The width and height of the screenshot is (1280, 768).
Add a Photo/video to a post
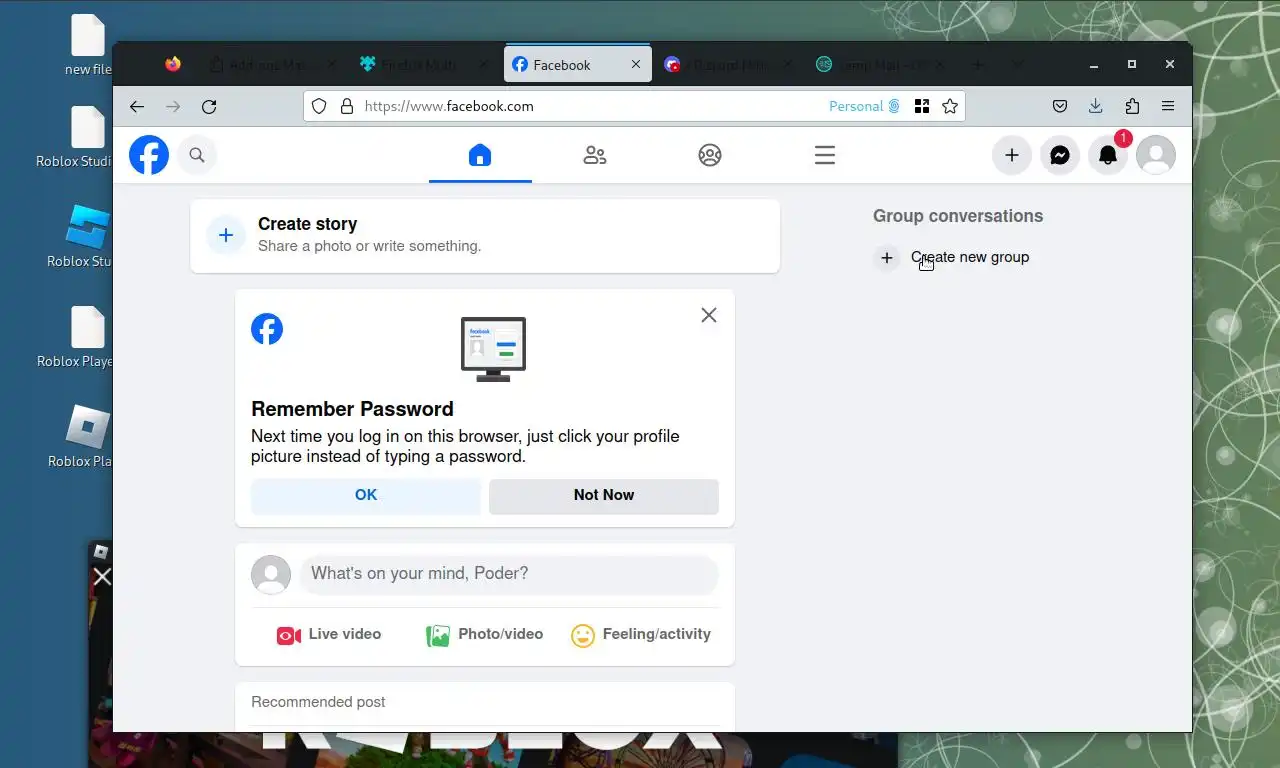485,635
